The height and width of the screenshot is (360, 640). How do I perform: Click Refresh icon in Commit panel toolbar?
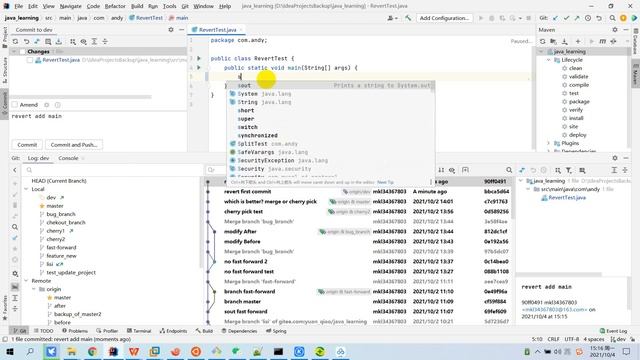point(15,42)
